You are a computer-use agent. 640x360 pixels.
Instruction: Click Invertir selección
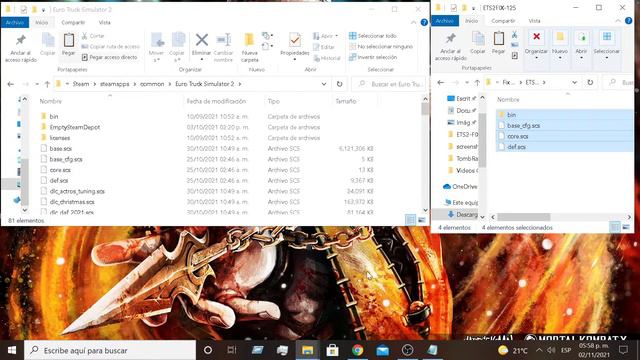coord(373,57)
